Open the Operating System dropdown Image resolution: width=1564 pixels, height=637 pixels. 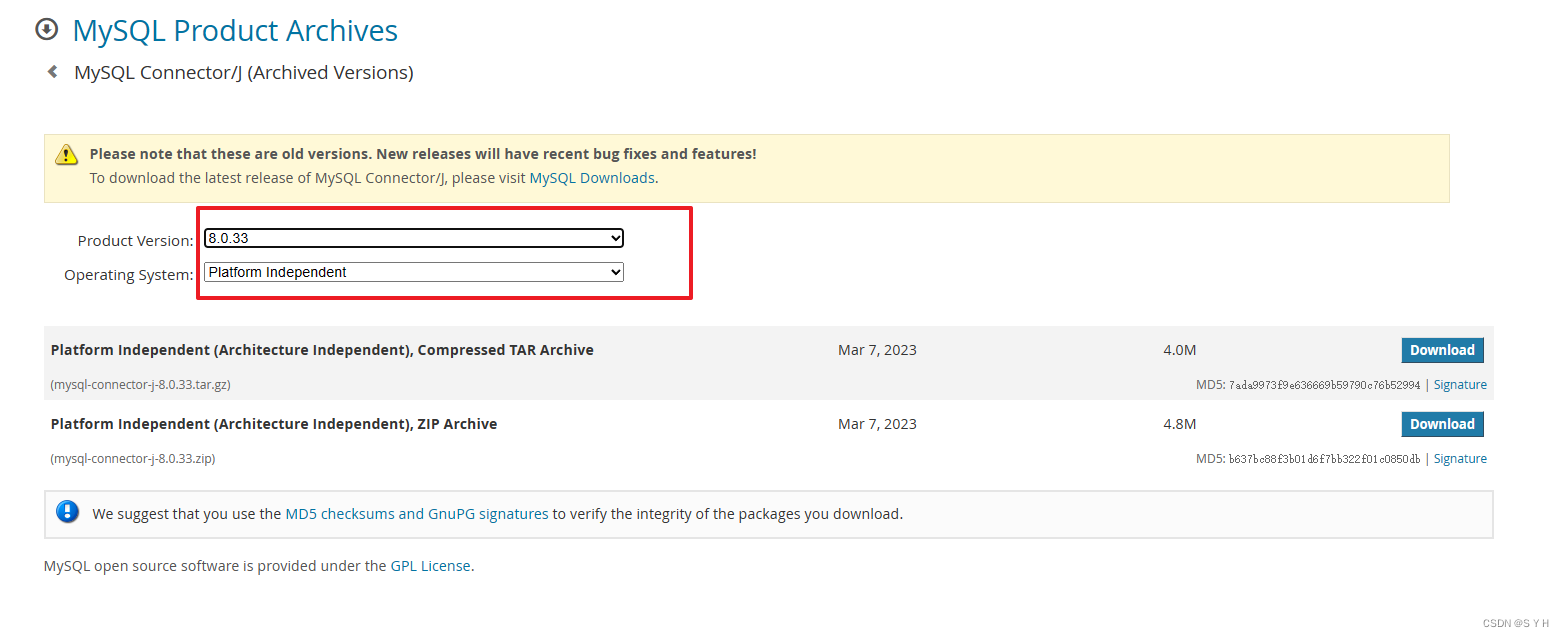point(414,272)
